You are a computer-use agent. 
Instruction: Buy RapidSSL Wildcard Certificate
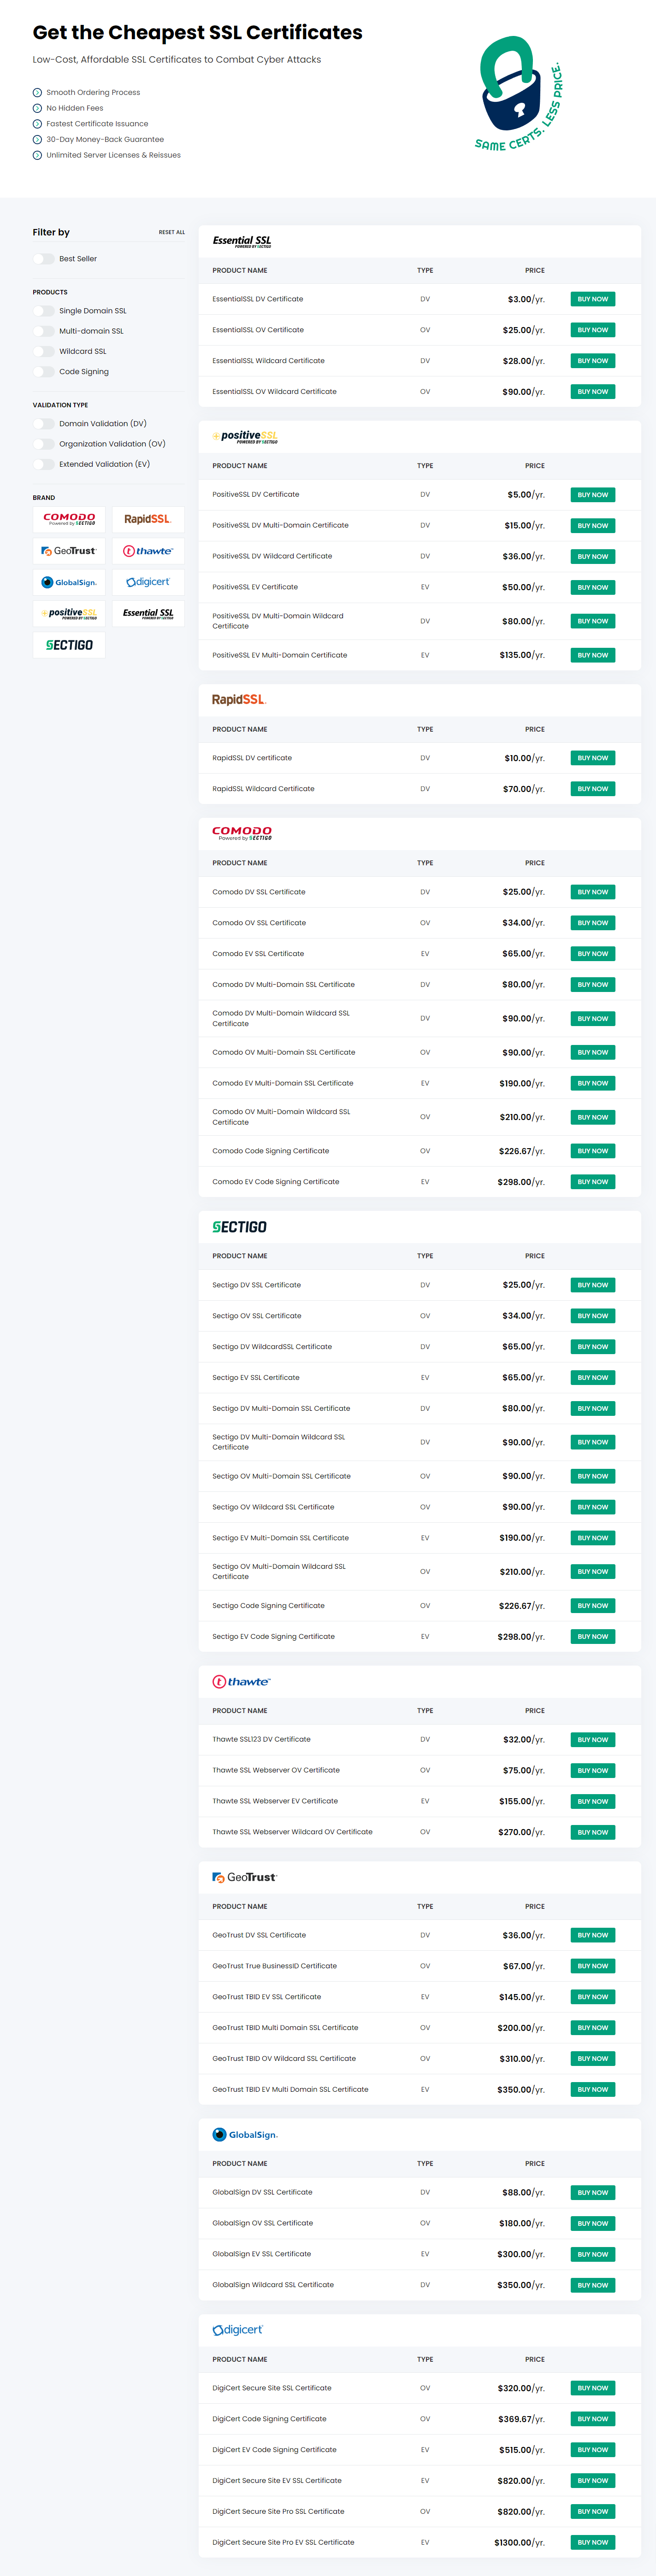click(593, 789)
